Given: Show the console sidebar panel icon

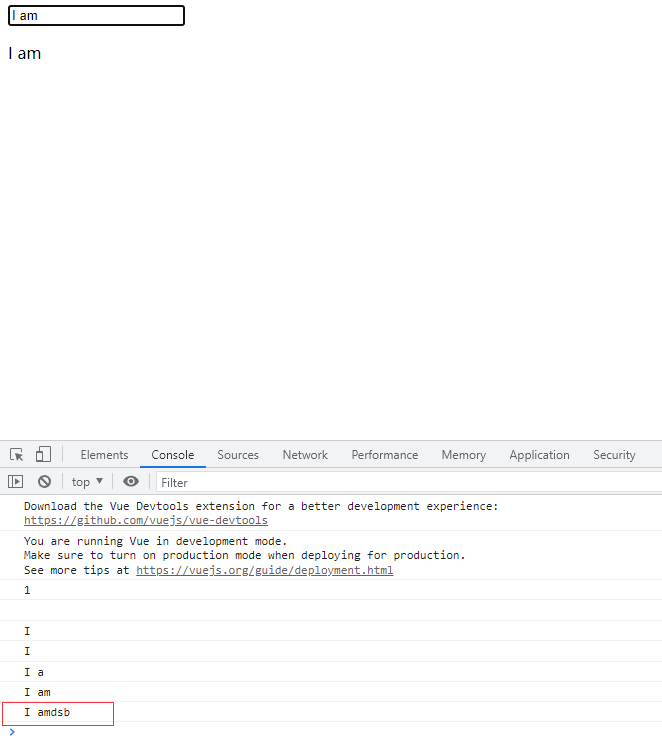Looking at the screenshot, I should coord(16,482).
